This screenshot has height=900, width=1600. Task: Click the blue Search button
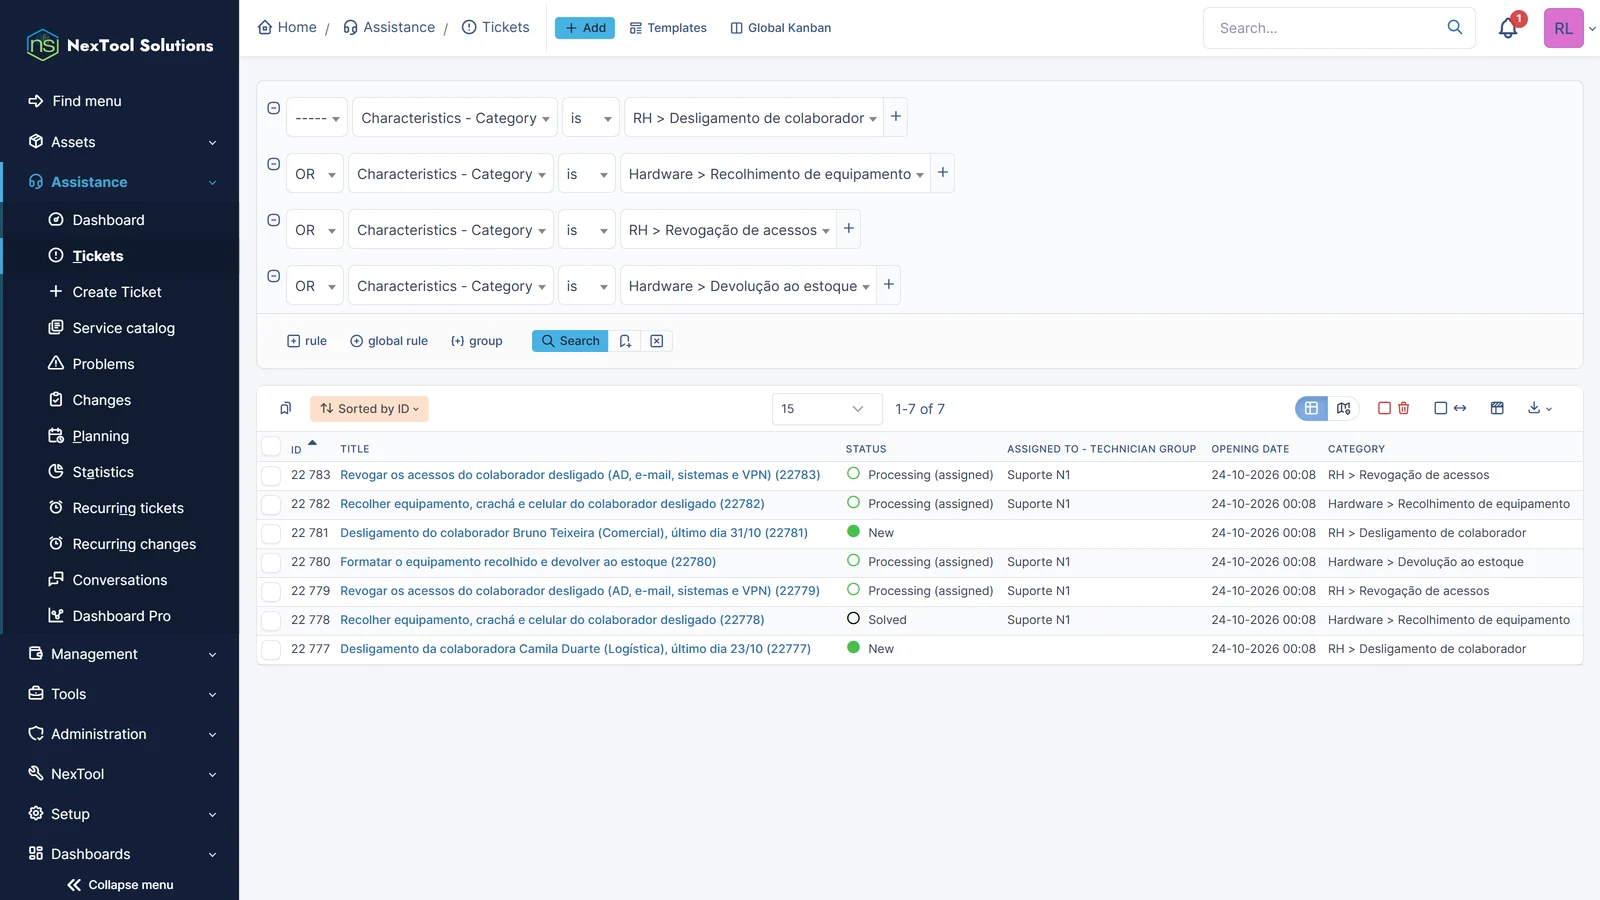[570, 341]
